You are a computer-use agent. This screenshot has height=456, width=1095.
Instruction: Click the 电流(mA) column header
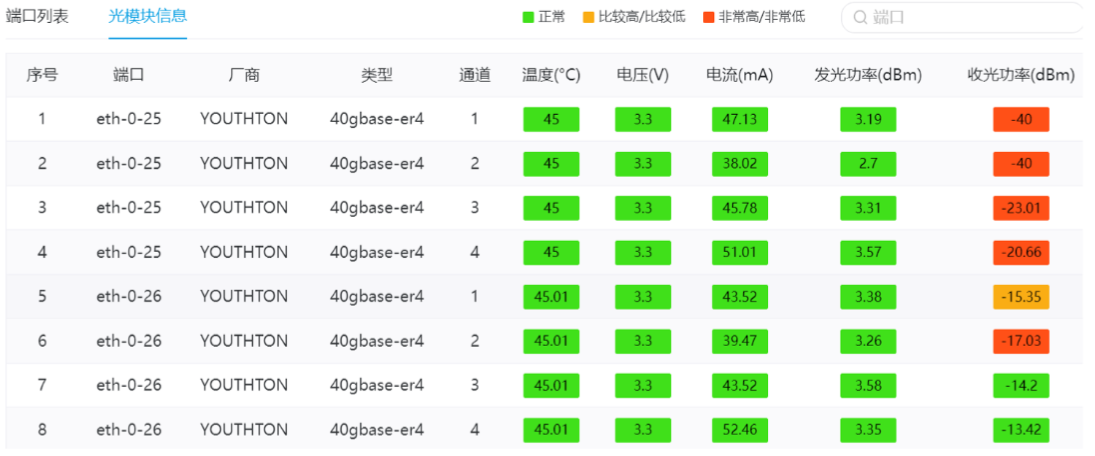click(x=739, y=75)
